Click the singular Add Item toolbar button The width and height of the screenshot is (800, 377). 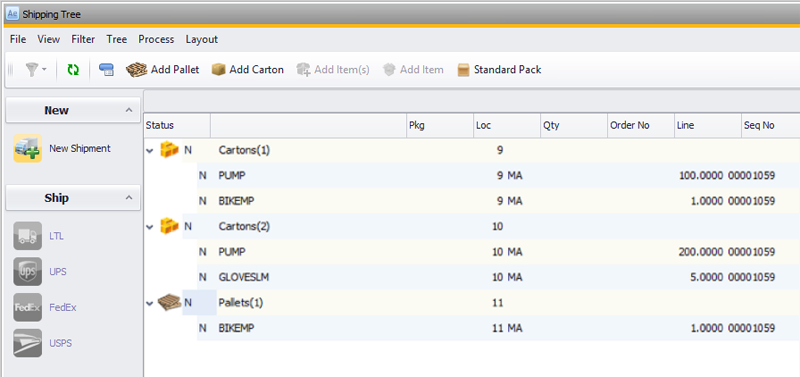coord(413,70)
